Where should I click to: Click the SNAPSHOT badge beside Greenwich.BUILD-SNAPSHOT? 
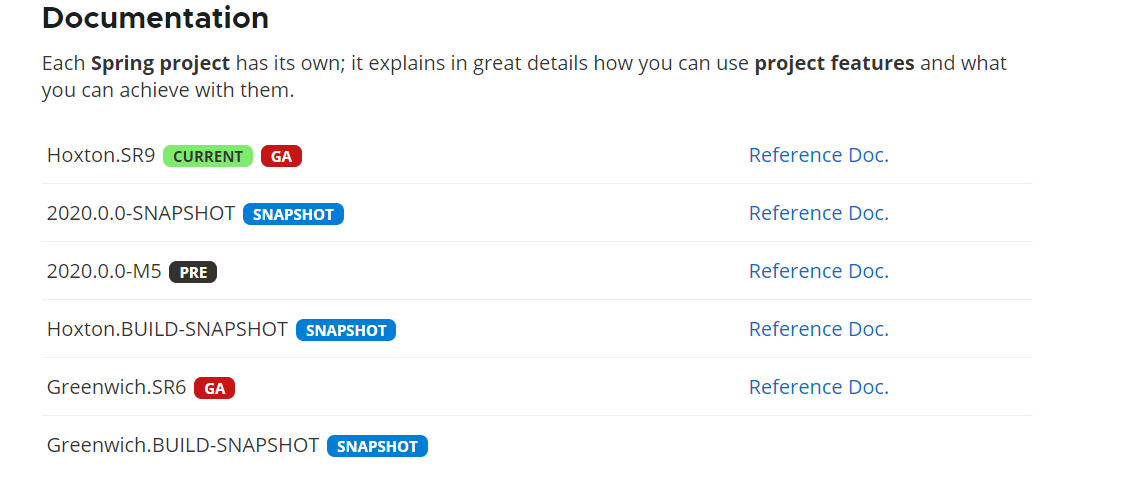(377, 447)
